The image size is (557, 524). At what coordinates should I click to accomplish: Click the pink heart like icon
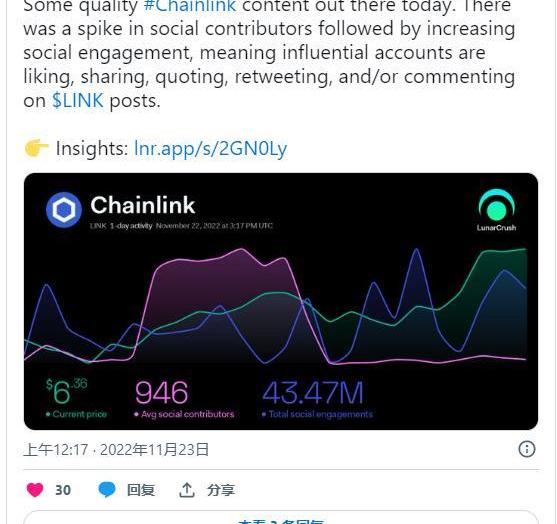click(x=35, y=490)
